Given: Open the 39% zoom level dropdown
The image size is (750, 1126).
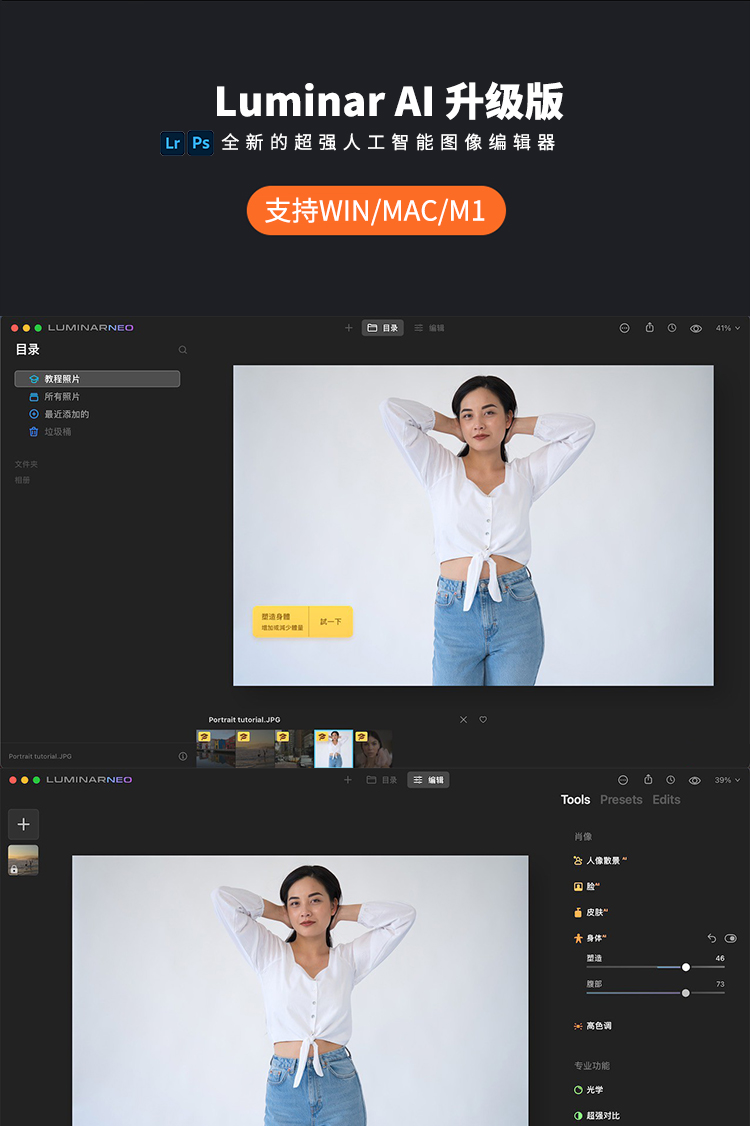Looking at the screenshot, I should 727,780.
